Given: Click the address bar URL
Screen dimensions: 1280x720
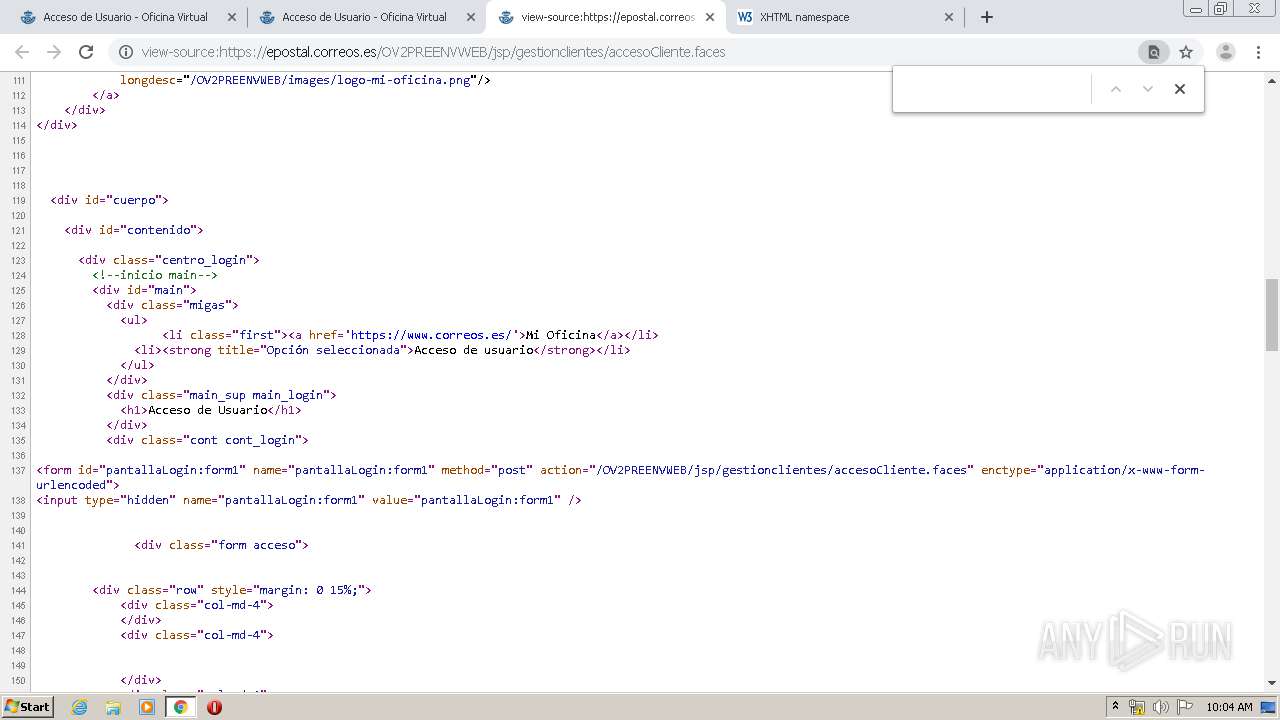Looking at the screenshot, I should [x=433, y=52].
